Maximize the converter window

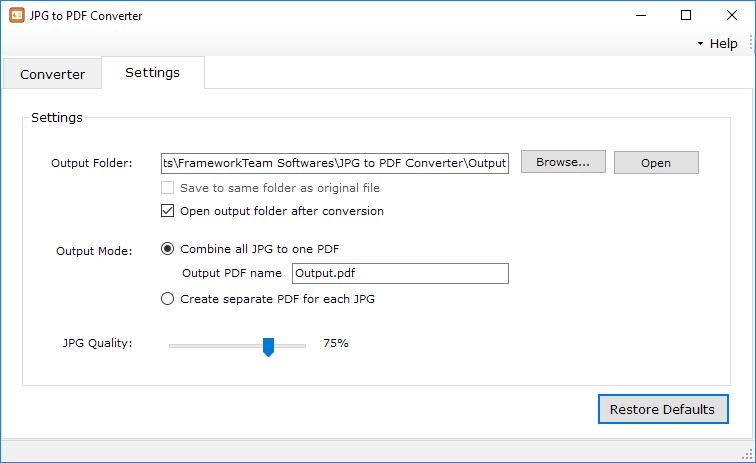[x=686, y=15]
